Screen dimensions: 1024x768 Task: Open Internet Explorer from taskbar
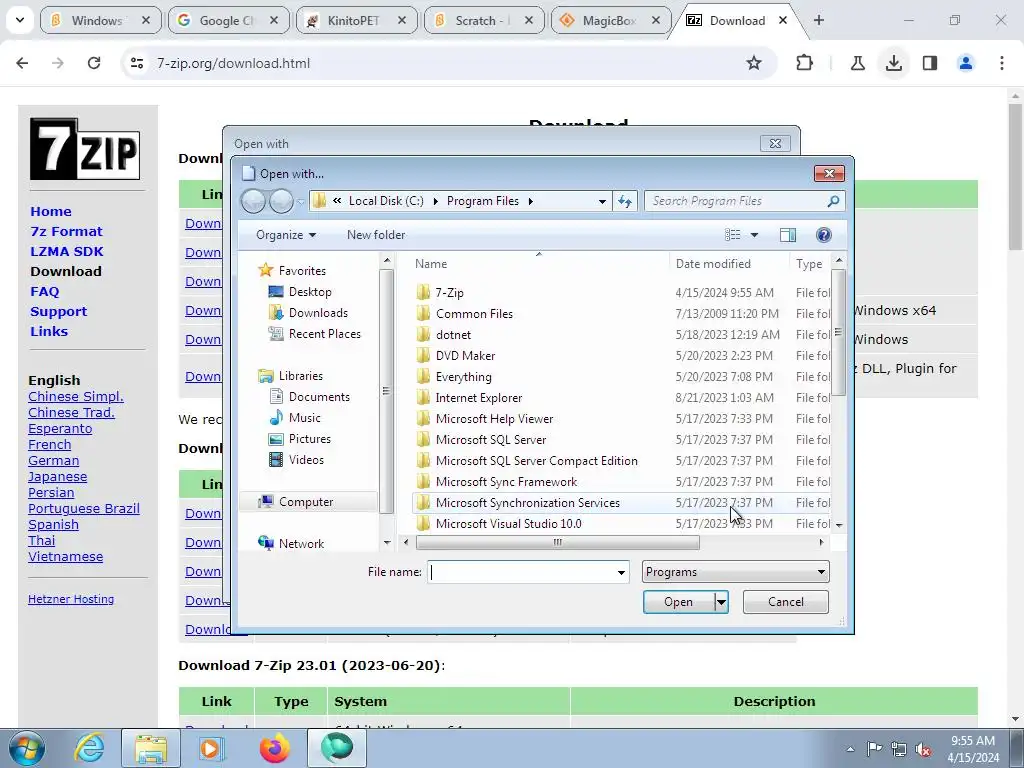(89, 748)
